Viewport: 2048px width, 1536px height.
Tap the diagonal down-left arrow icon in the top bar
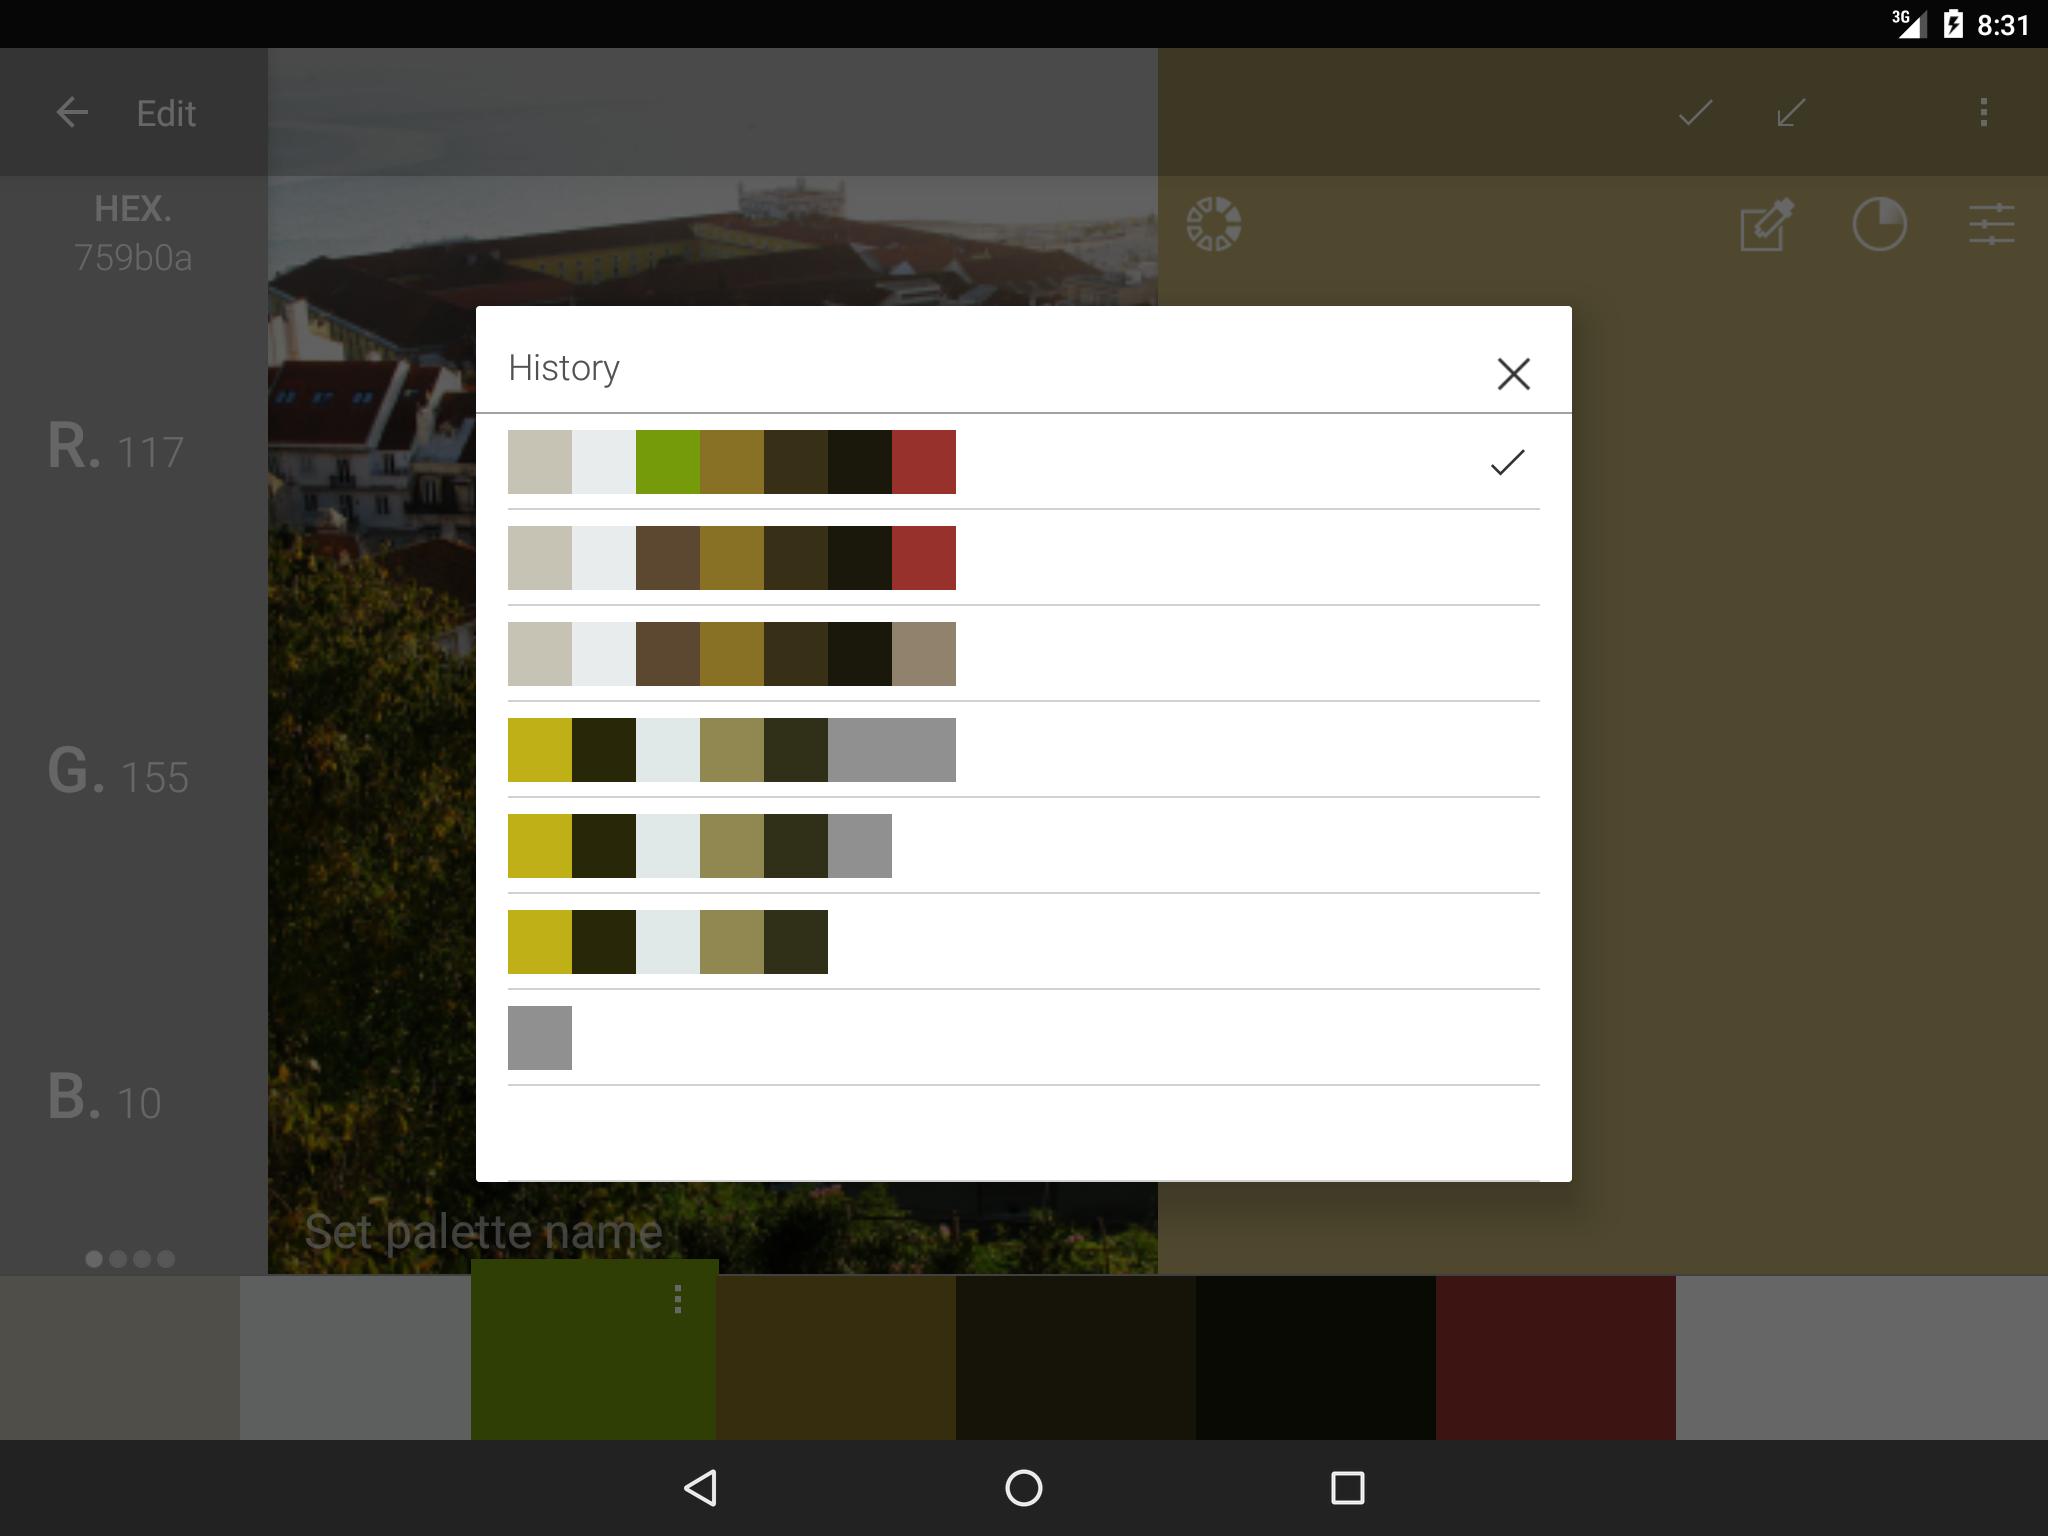click(x=1790, y=112)
